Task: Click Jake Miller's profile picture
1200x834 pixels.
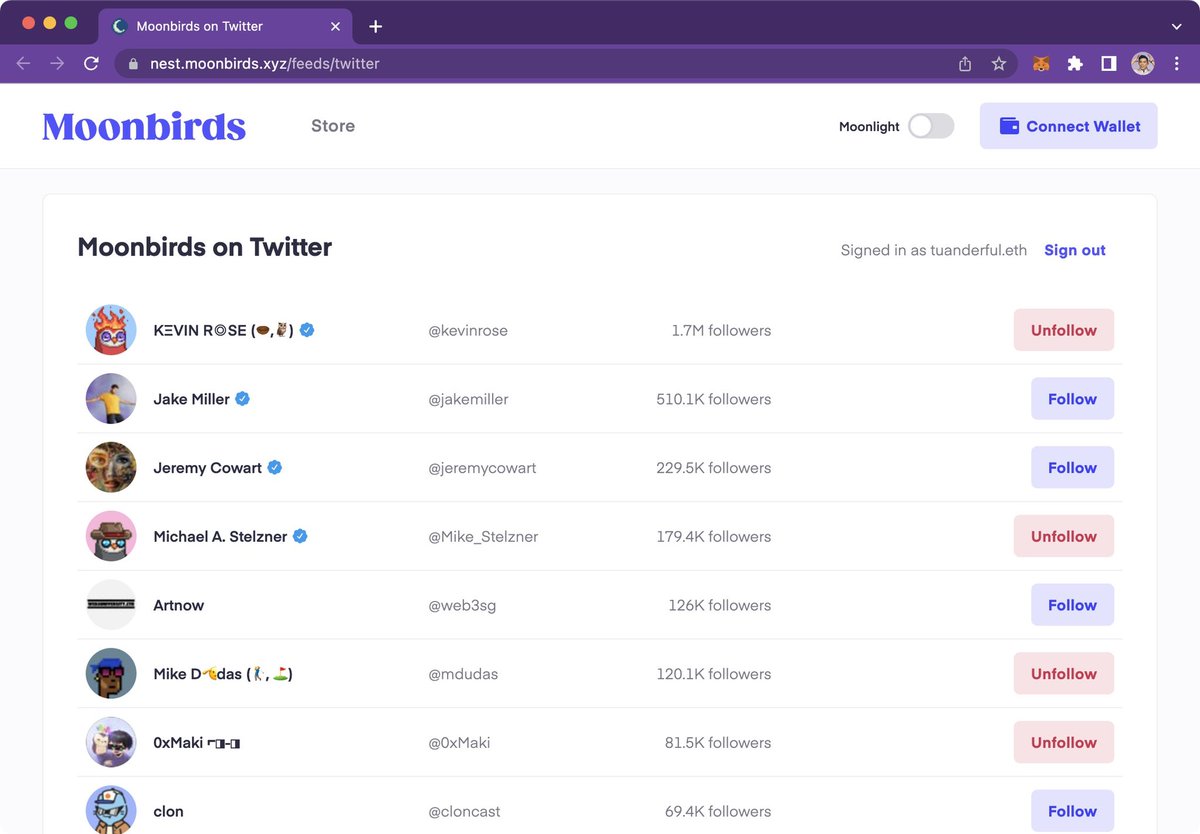Action: [111, 399]
